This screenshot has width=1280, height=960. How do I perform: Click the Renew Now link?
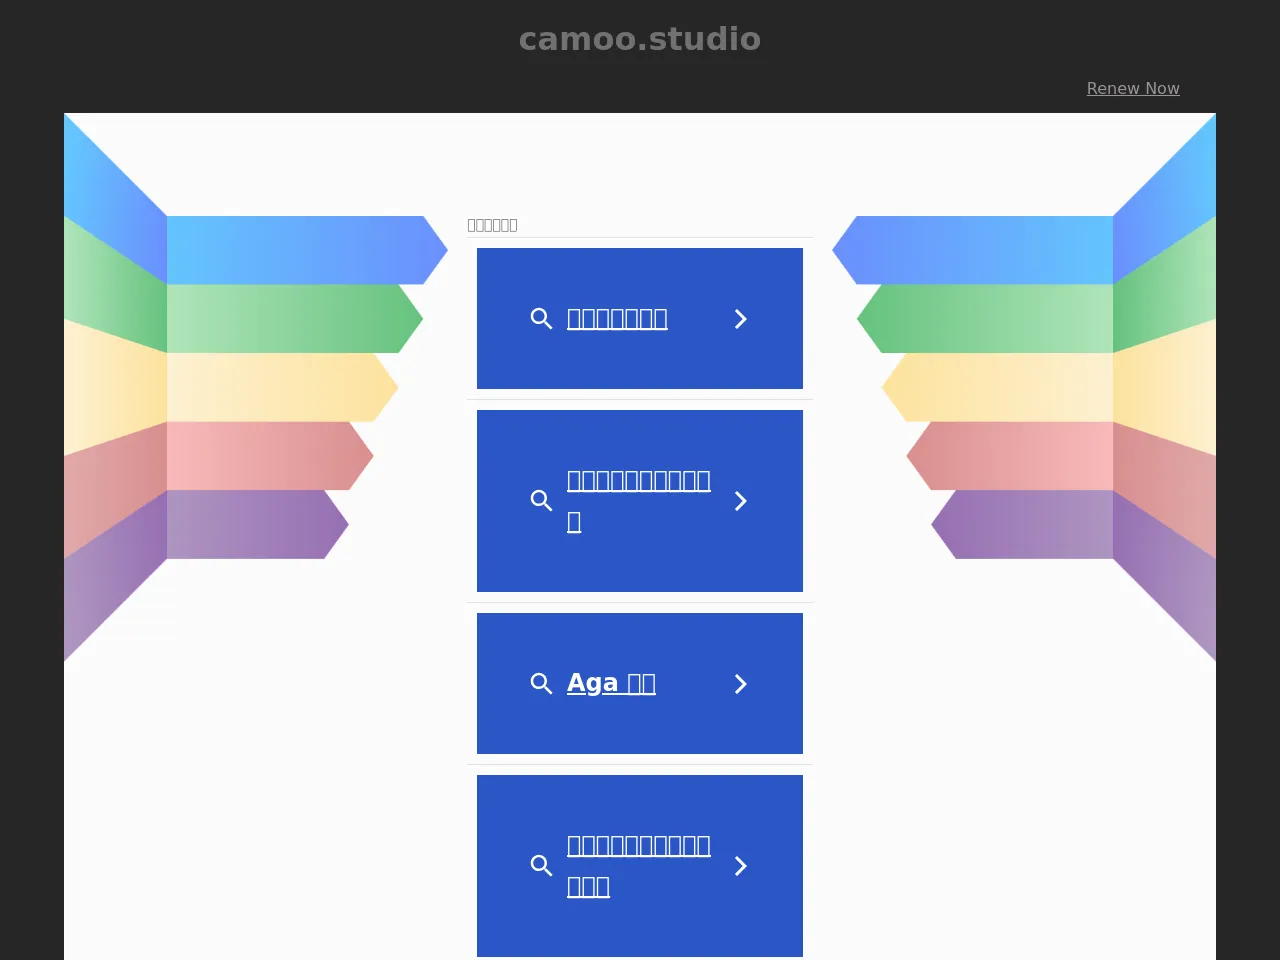point(1132,88)
